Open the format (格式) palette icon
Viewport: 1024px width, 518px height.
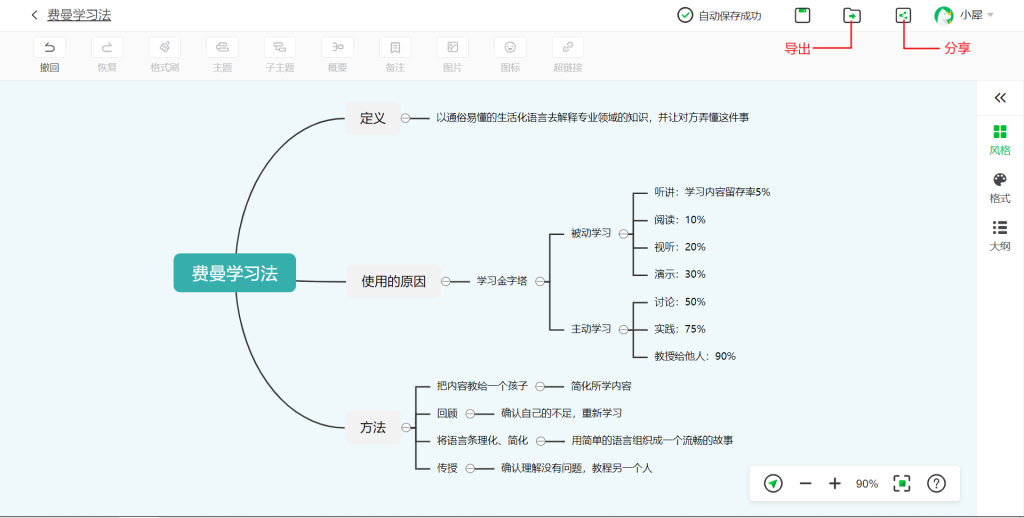1000,180
